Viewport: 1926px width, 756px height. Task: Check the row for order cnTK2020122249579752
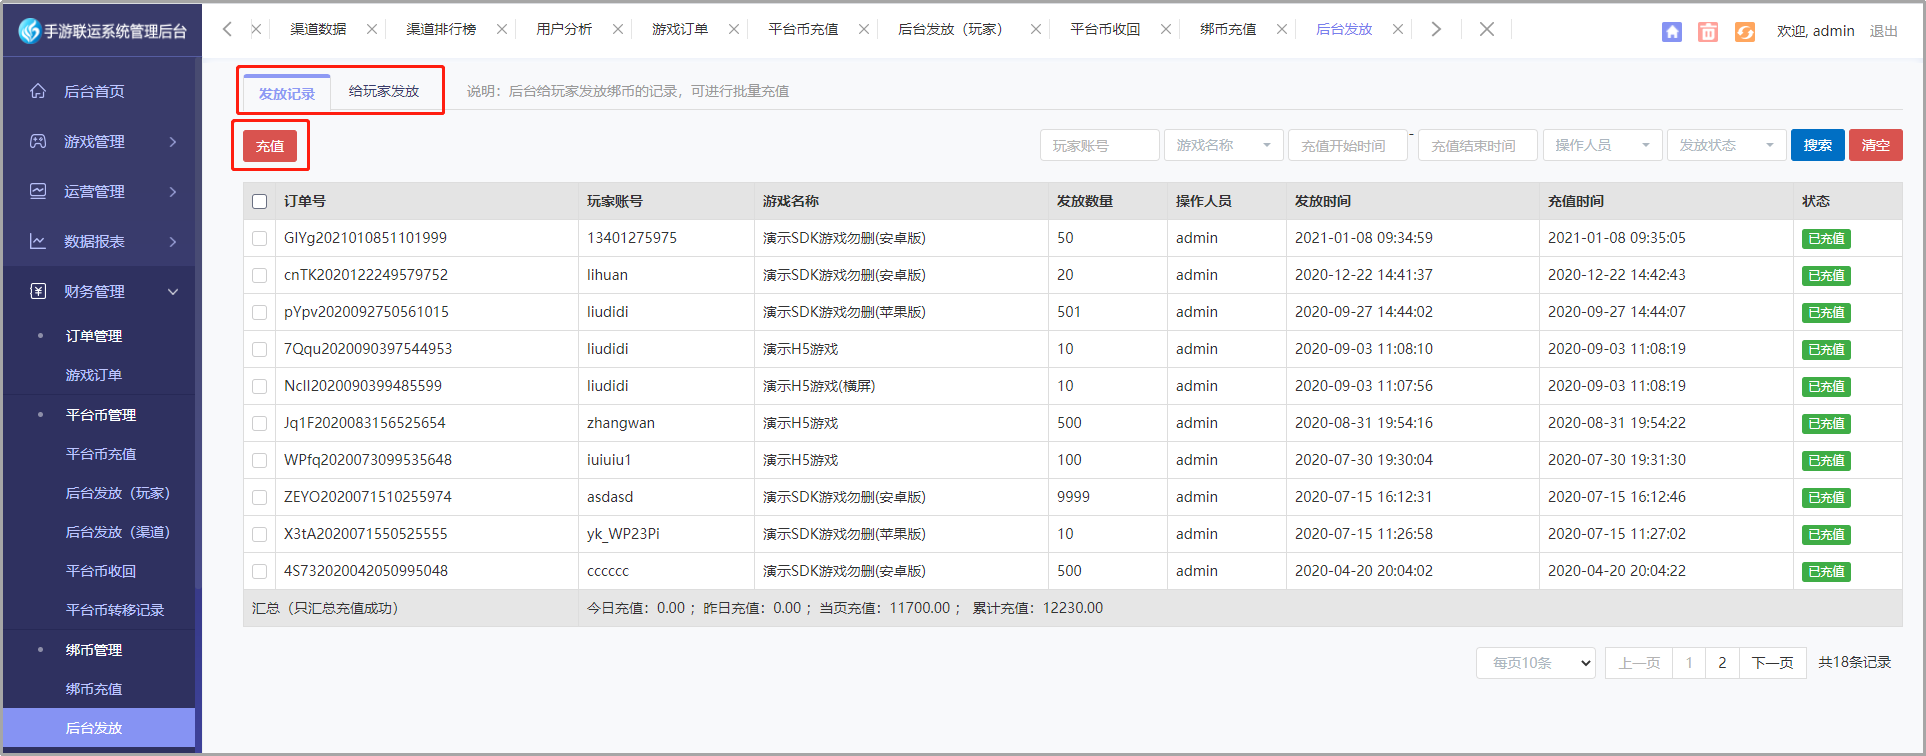point(260,276)
